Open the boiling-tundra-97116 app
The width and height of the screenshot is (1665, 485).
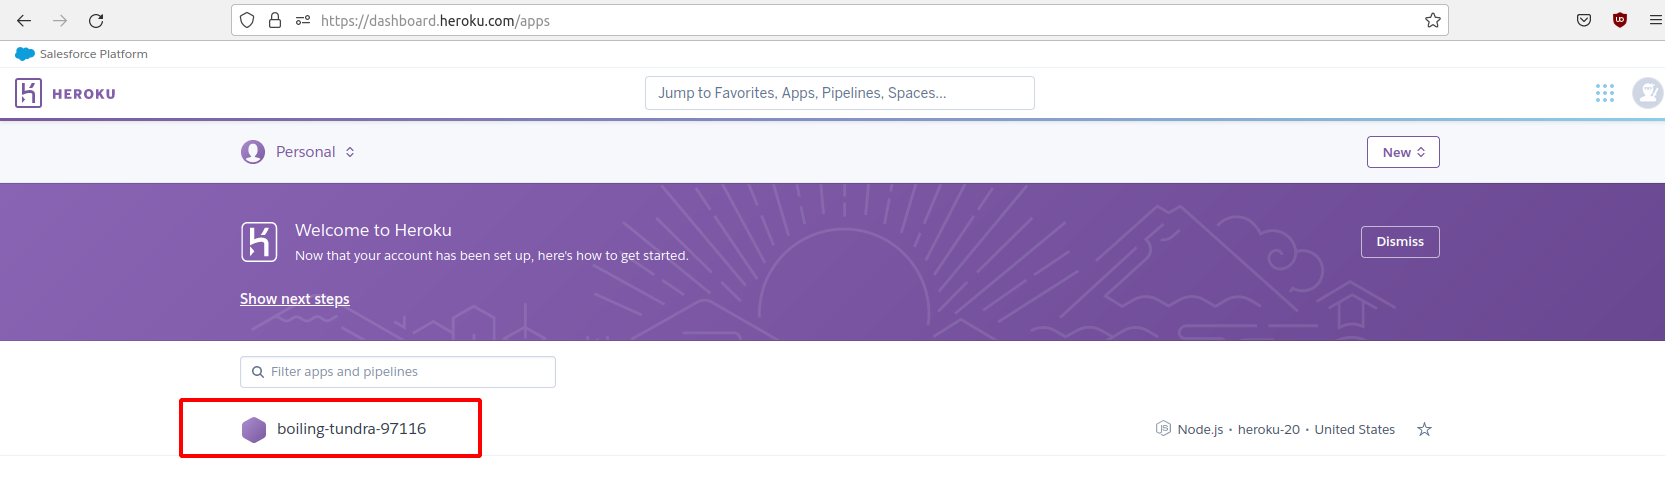(x=351, y=429)
